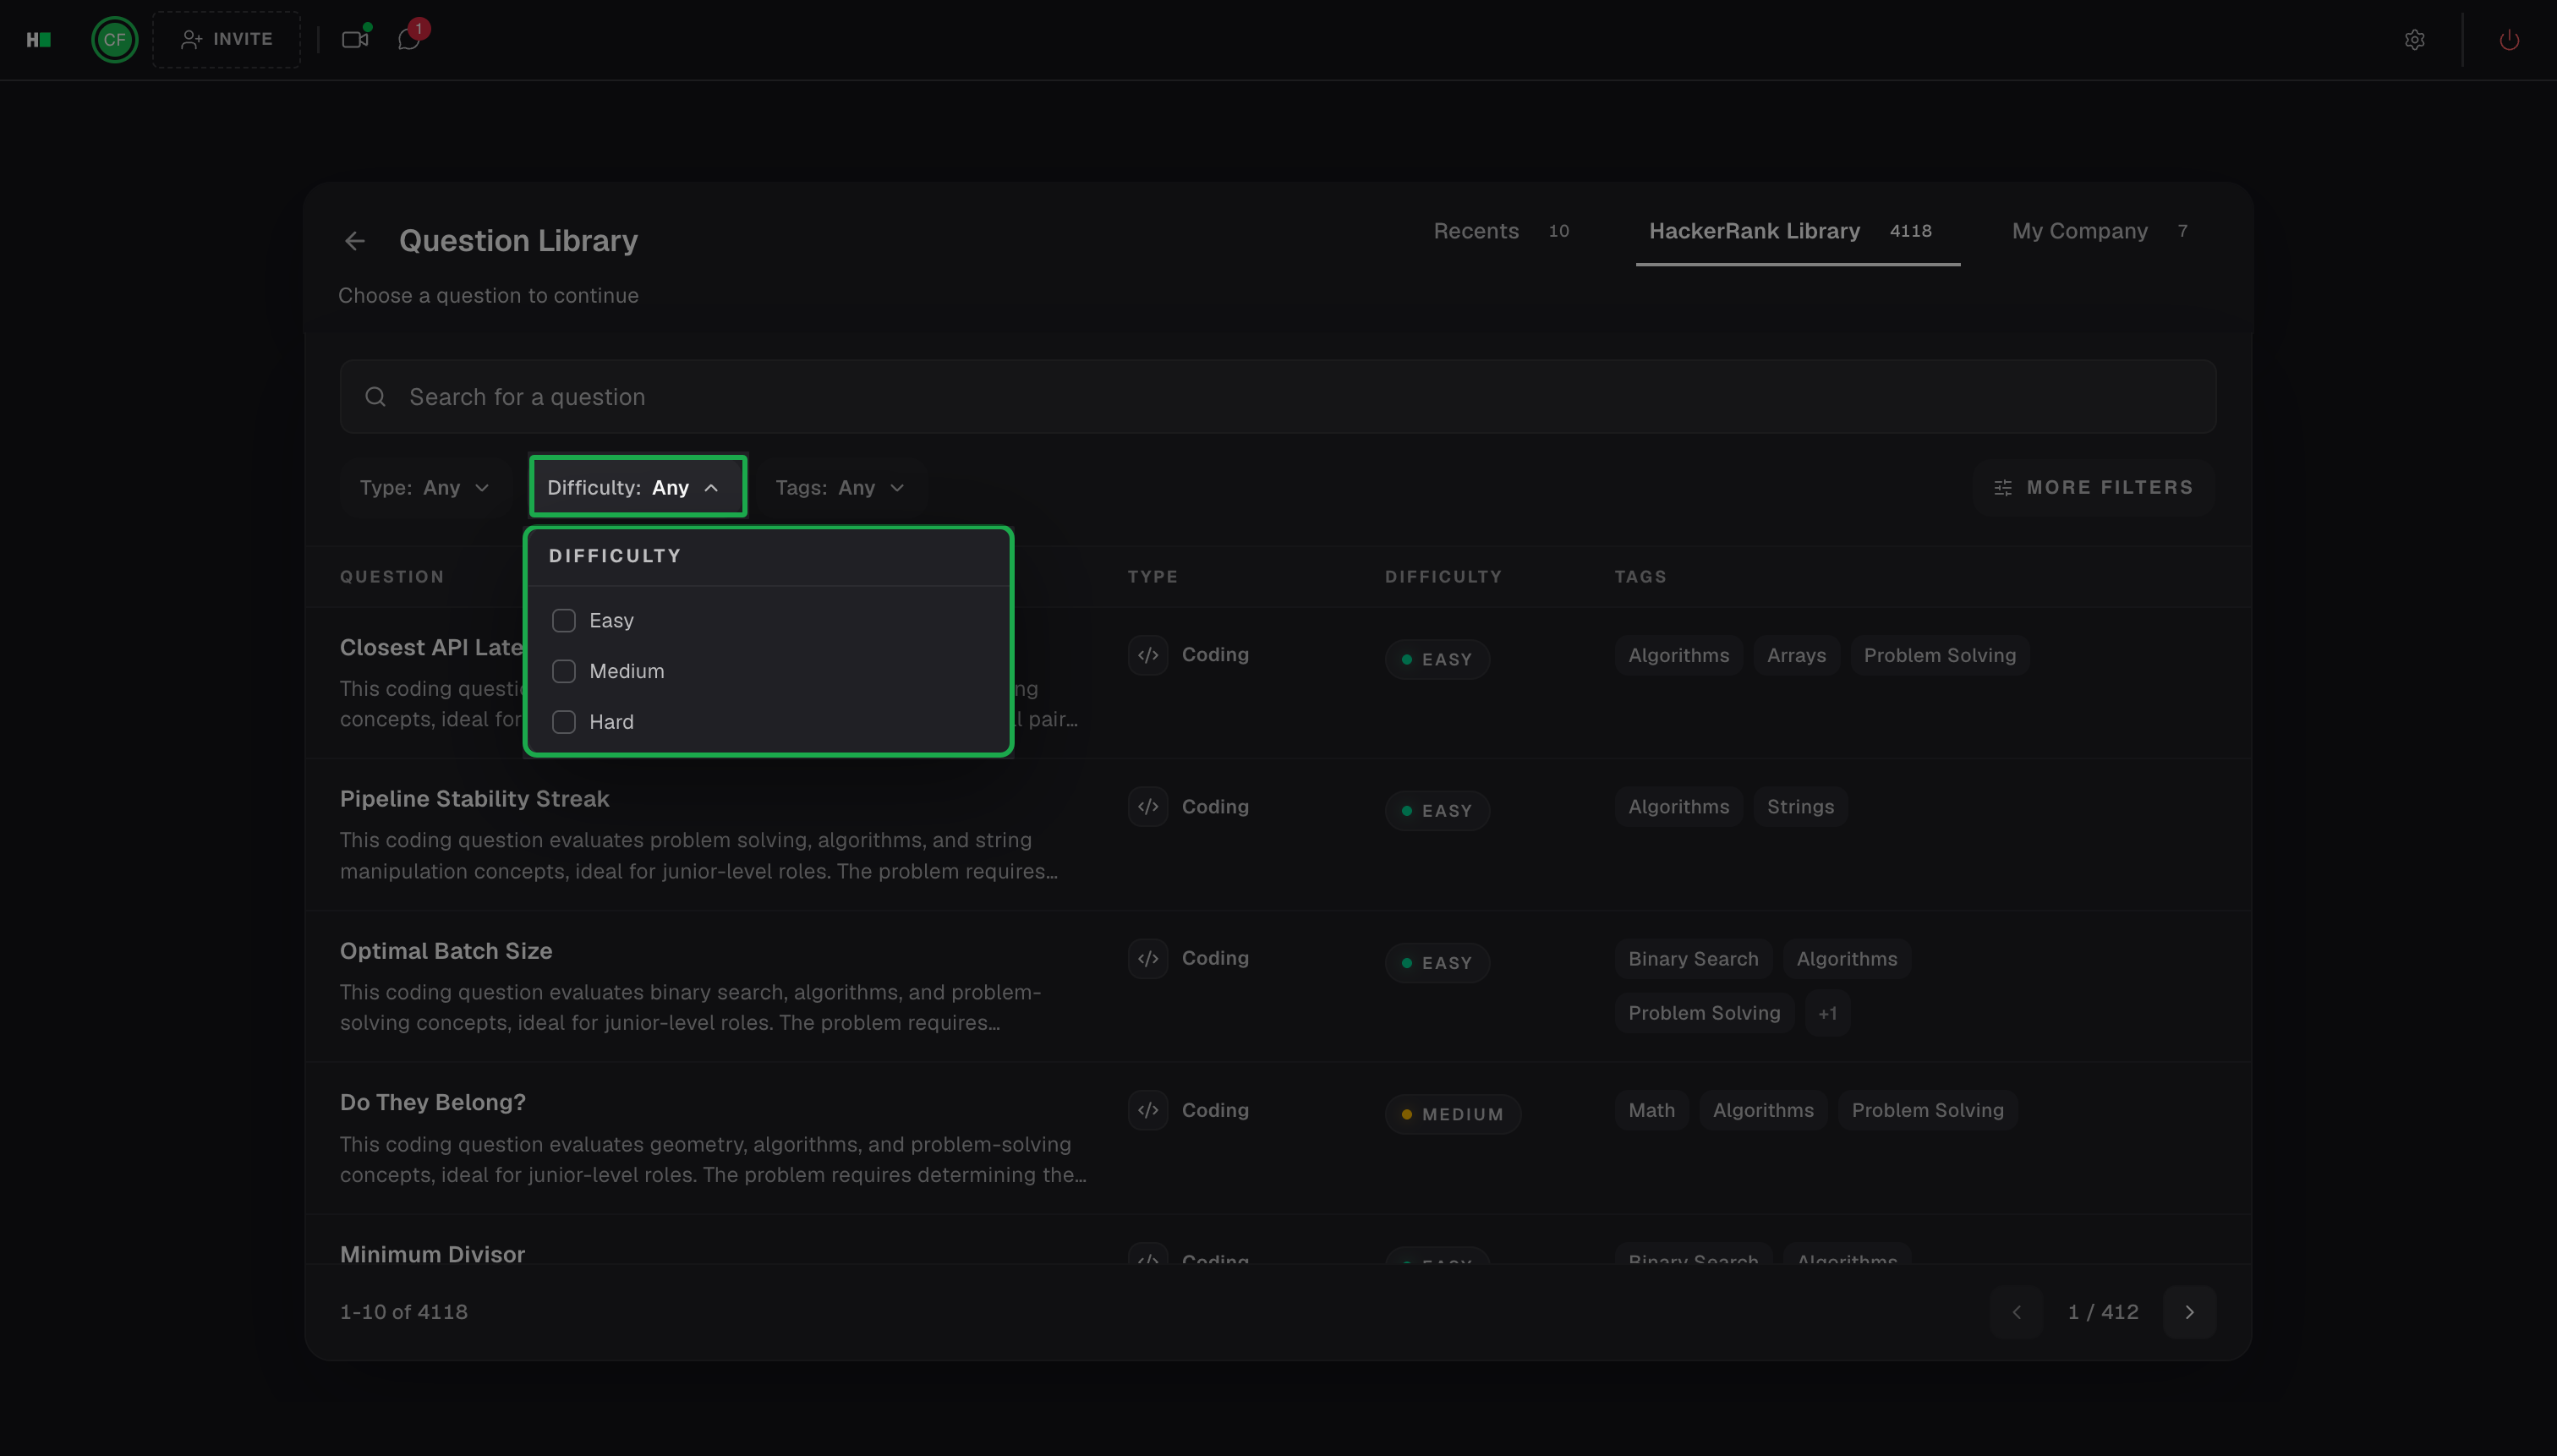Image resolution: width=2557 pixels, height=1456 pixels.
Task: Click the MEDIUM difficulty badge
Action: pyautogui.click(x=1453, y=1114)
